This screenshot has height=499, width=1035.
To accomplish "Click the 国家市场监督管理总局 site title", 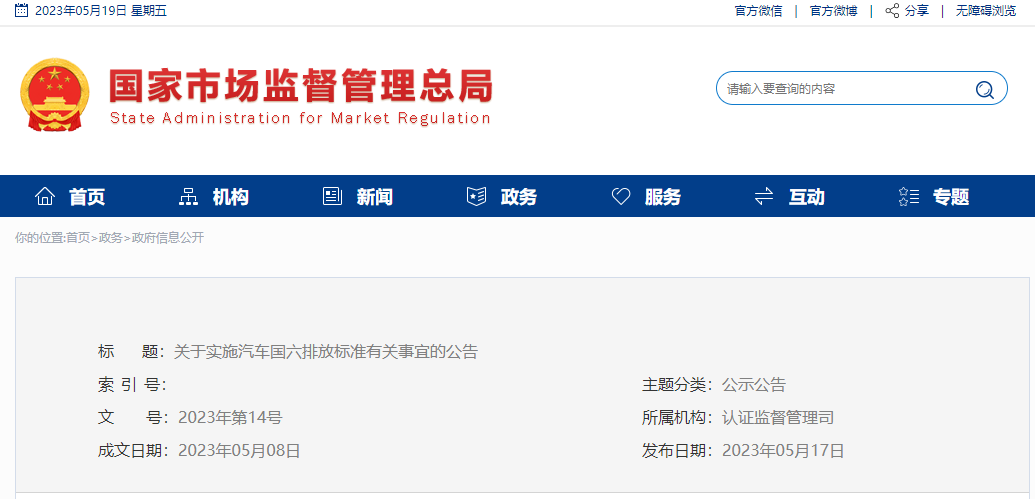I will coord(301,86).
